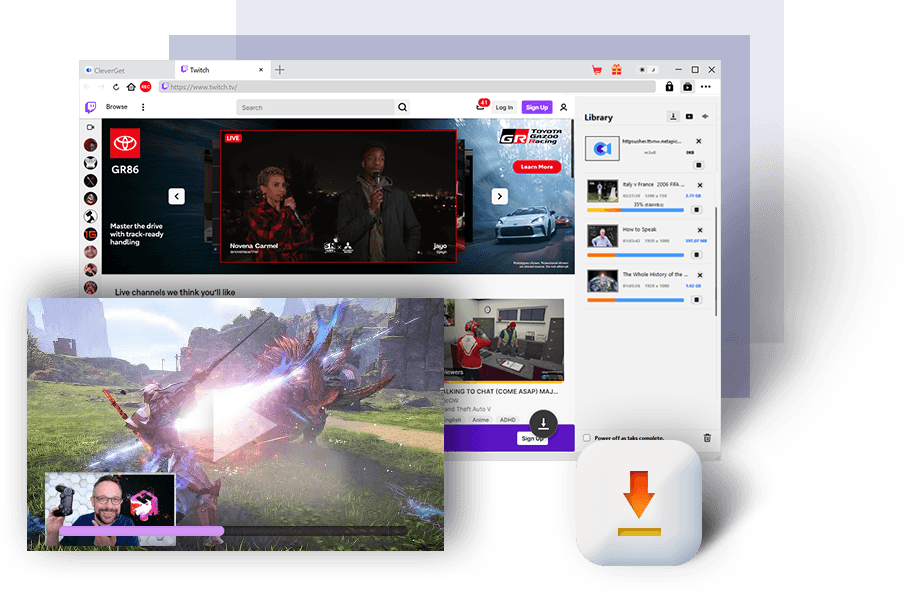Click the twitch.tv address bar
The image size is (919, 594).
pos(407,87)
